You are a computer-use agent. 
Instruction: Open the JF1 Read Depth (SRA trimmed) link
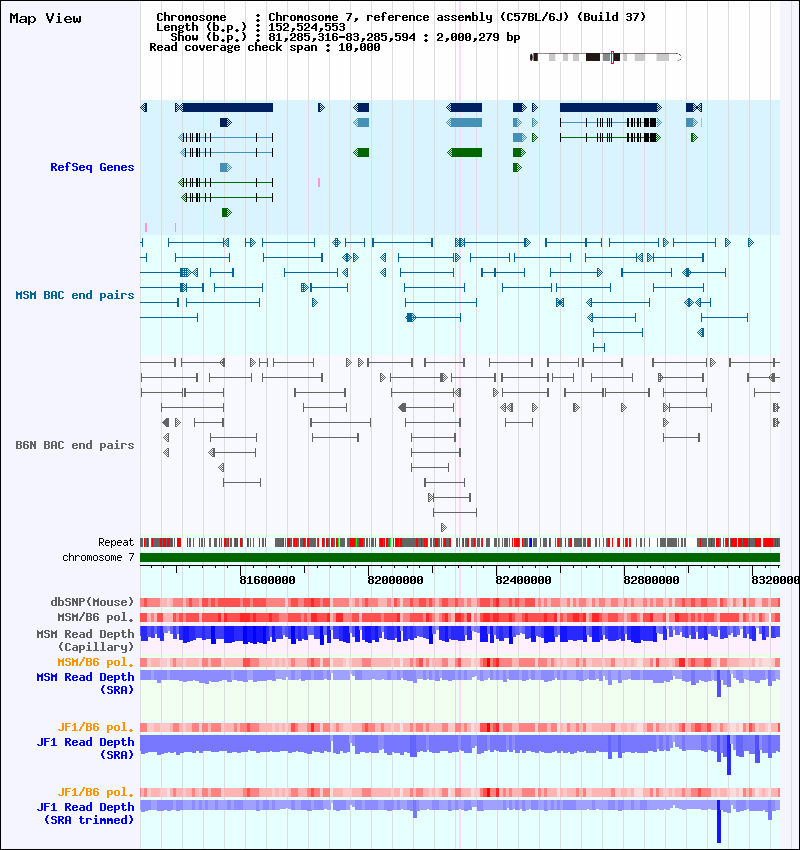click(x=85, y=813)
